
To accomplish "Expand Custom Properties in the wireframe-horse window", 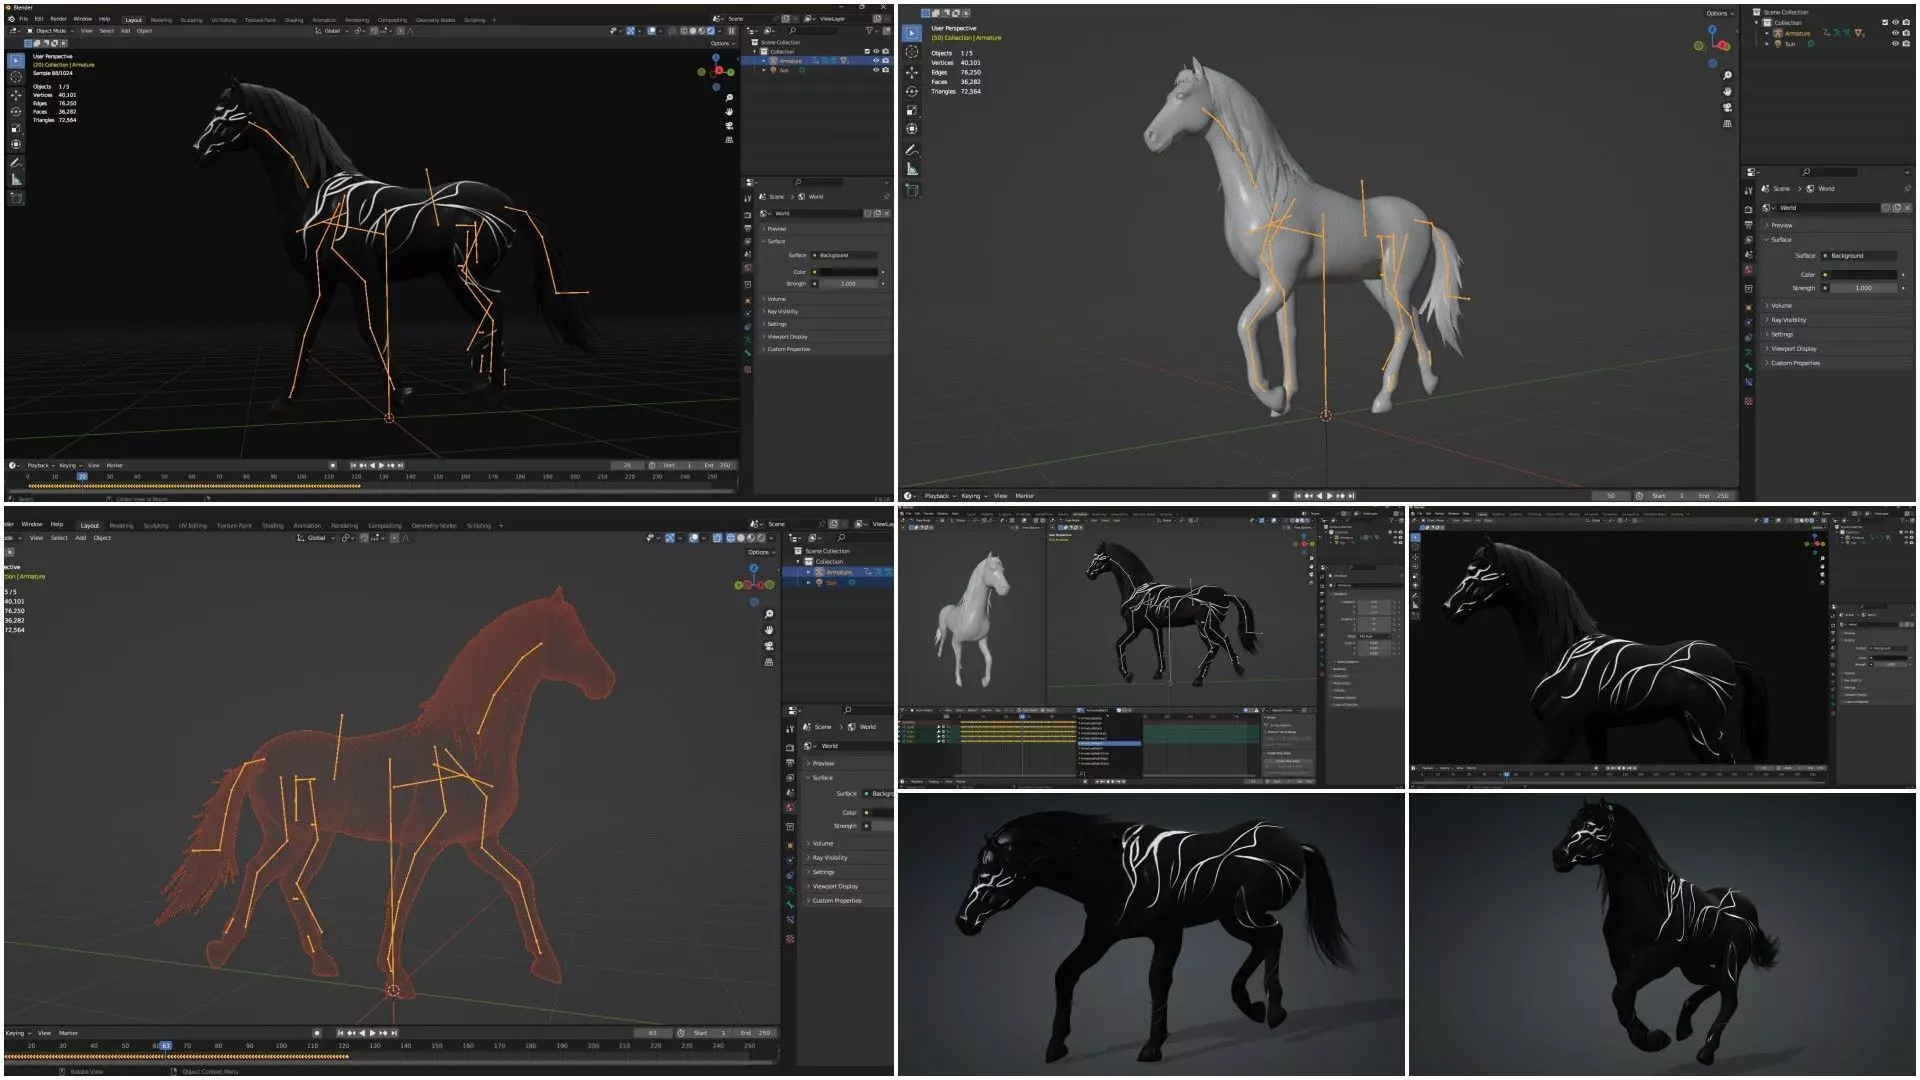I will click(x=836, y=901).
